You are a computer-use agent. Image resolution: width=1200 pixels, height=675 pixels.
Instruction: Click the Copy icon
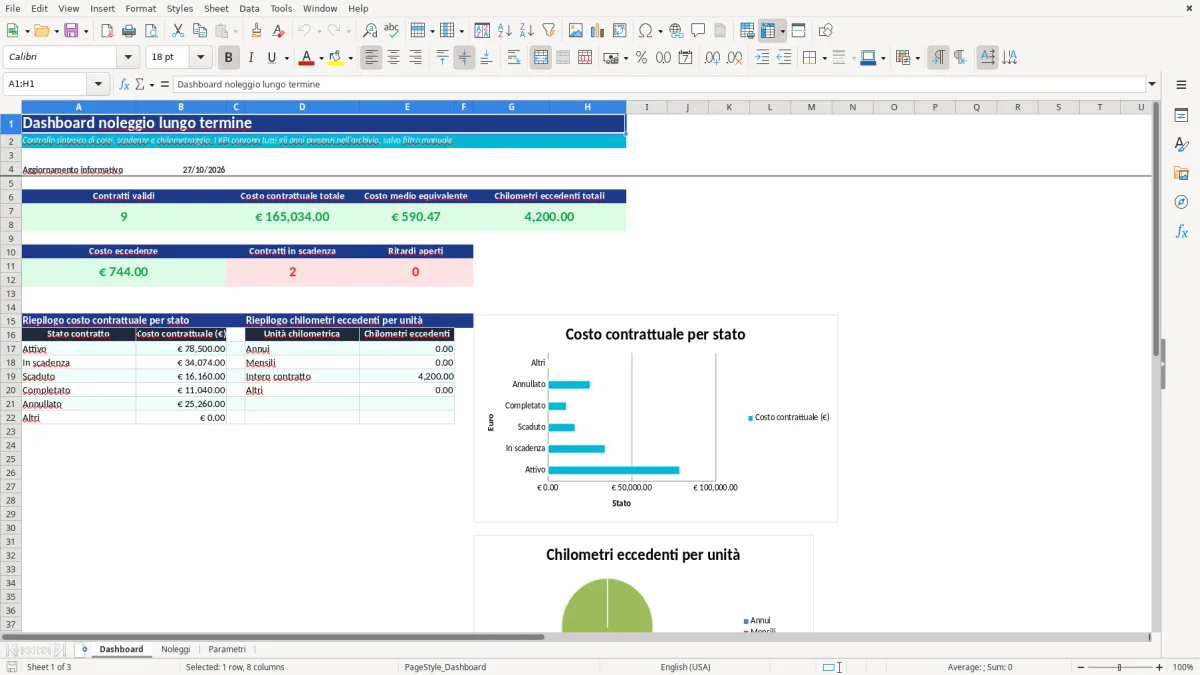coord(200,31)
